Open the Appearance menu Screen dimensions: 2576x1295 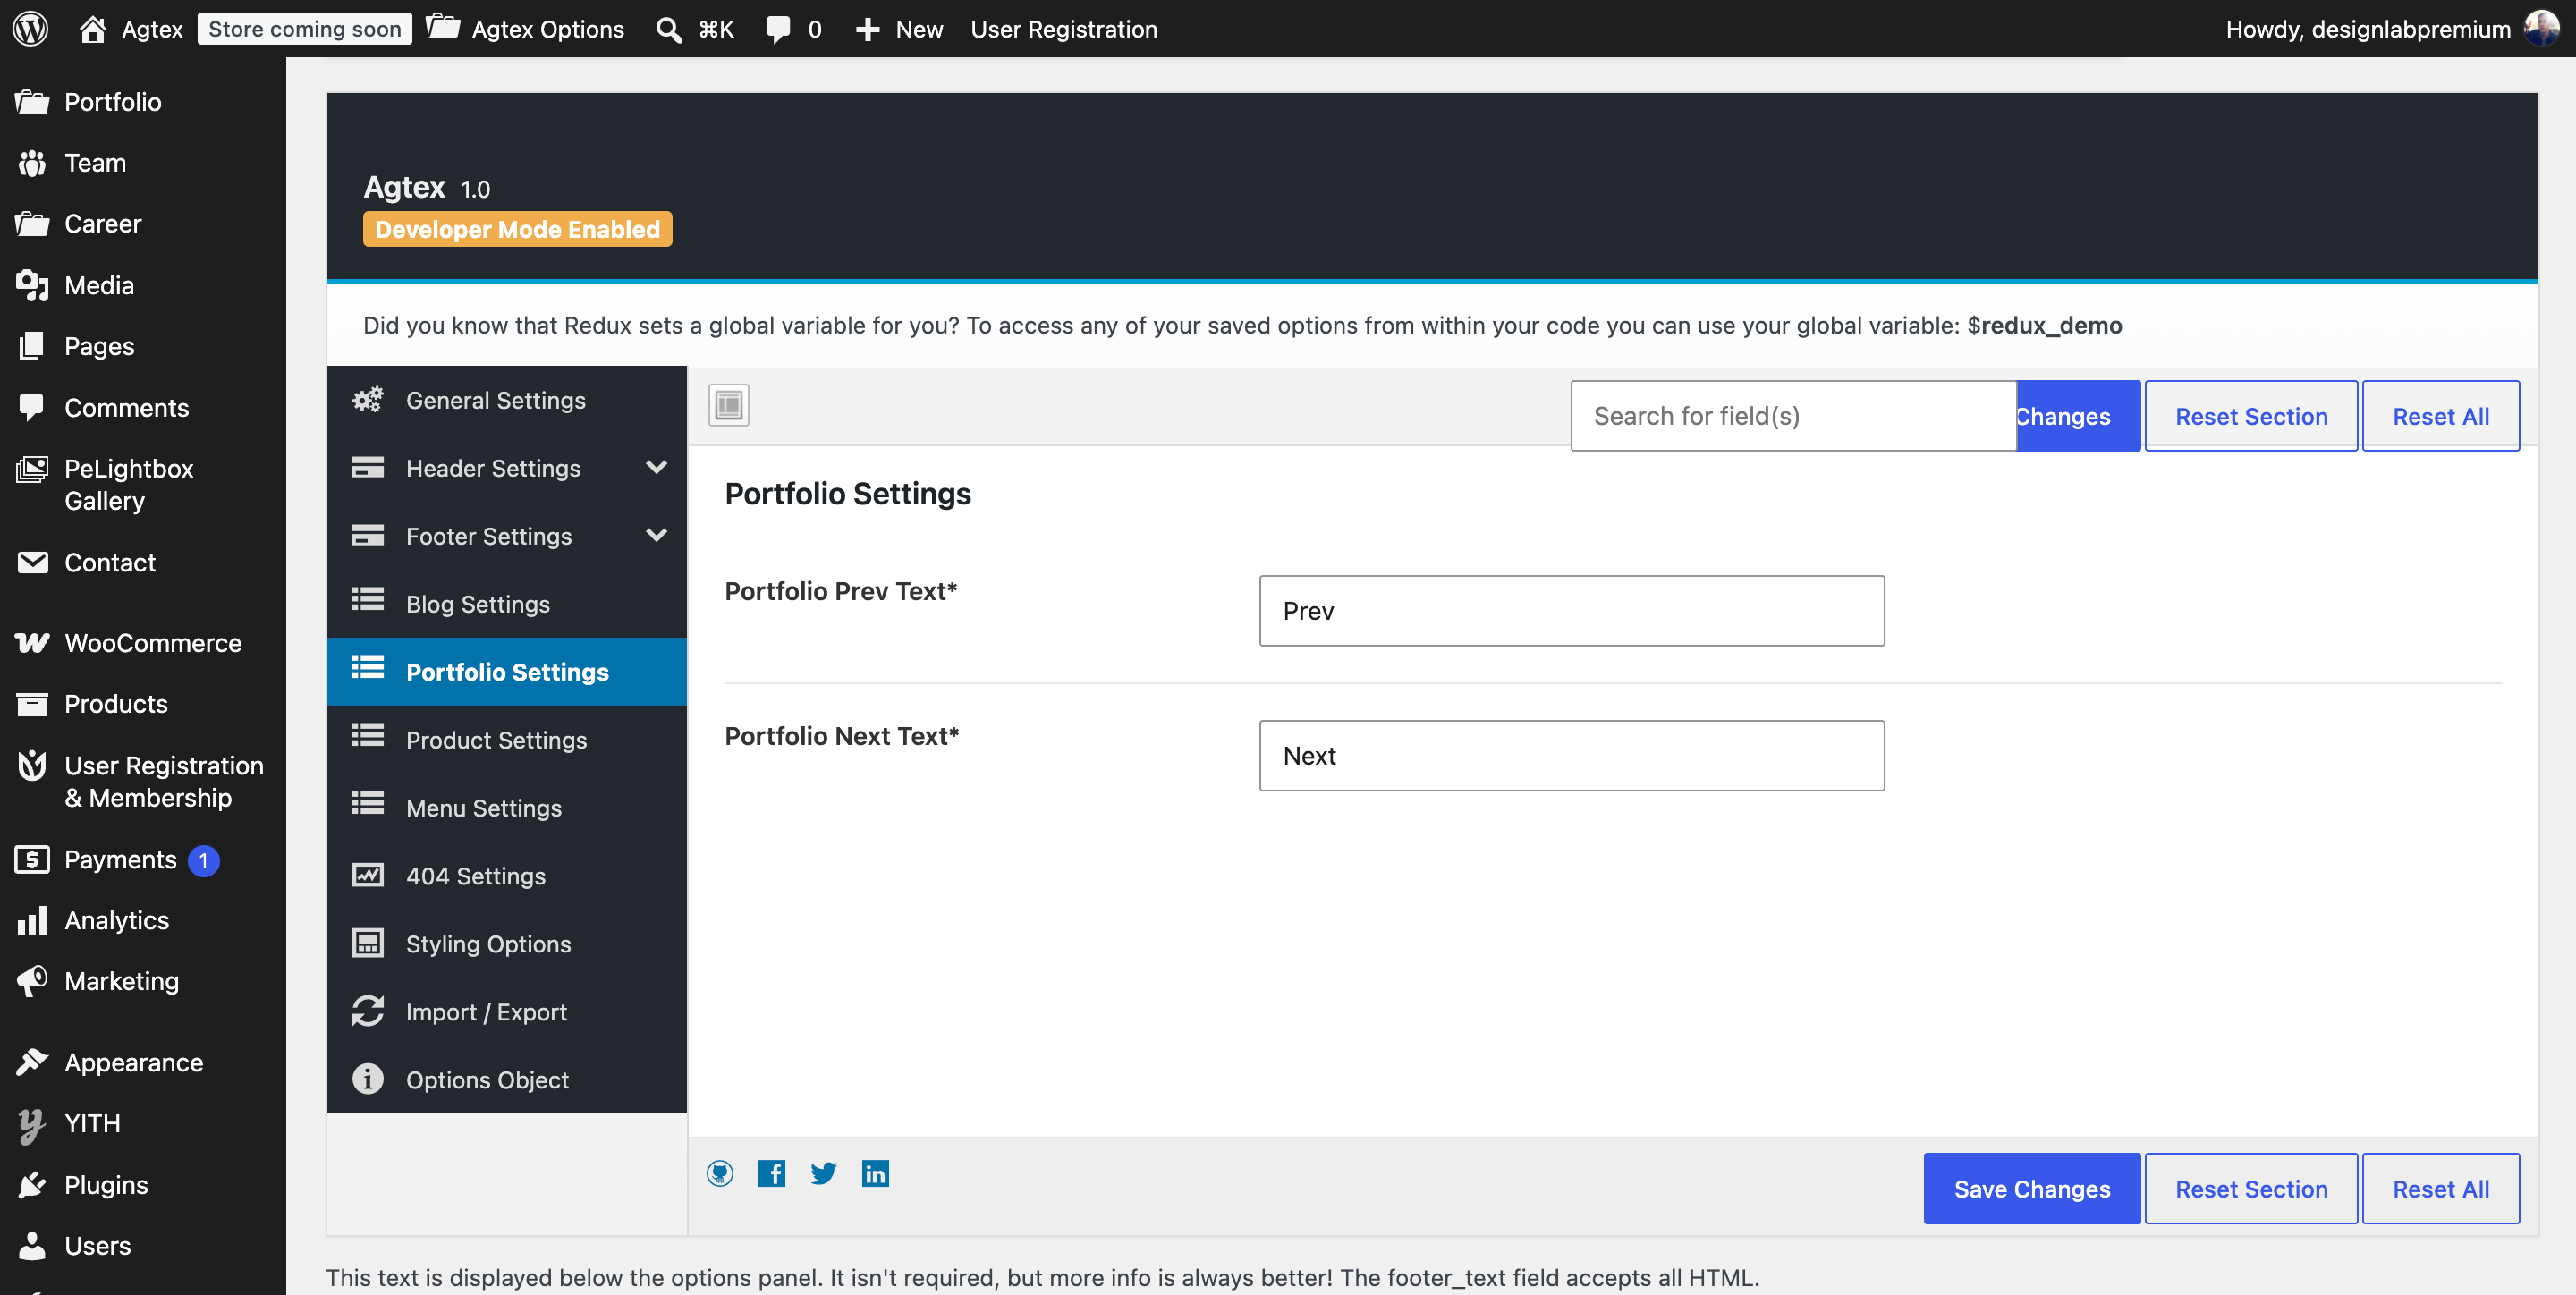point(143,1062)
